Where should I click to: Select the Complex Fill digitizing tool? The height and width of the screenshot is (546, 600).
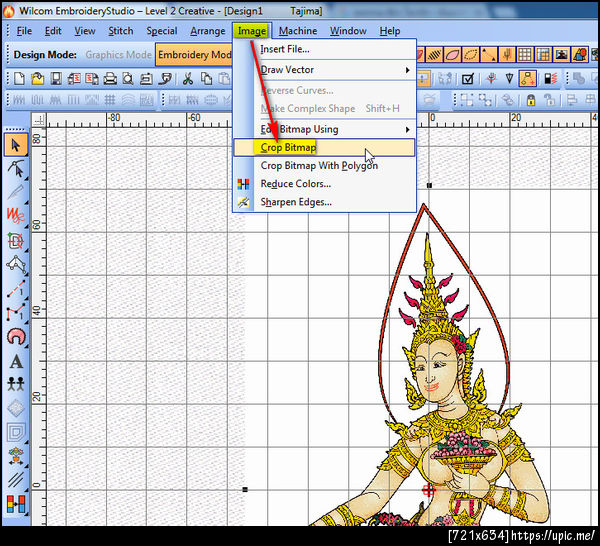(x=16, y=240)
